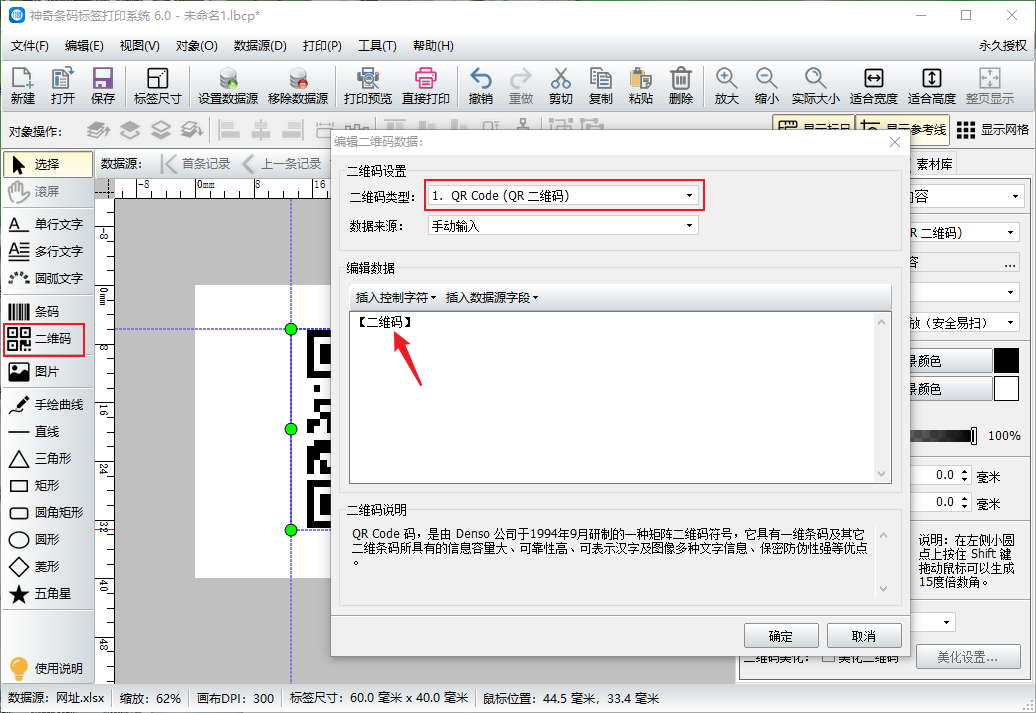Expand Insert Control Character (插入控制字符) menu
This screenshot has width=1036, height=713.
coord(396,298)
